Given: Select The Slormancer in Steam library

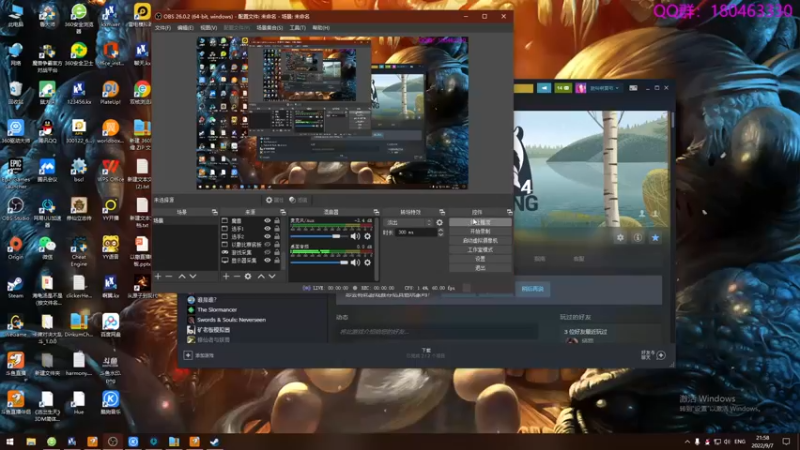Looking at the screenshot, I should click(x=217, y=310).
